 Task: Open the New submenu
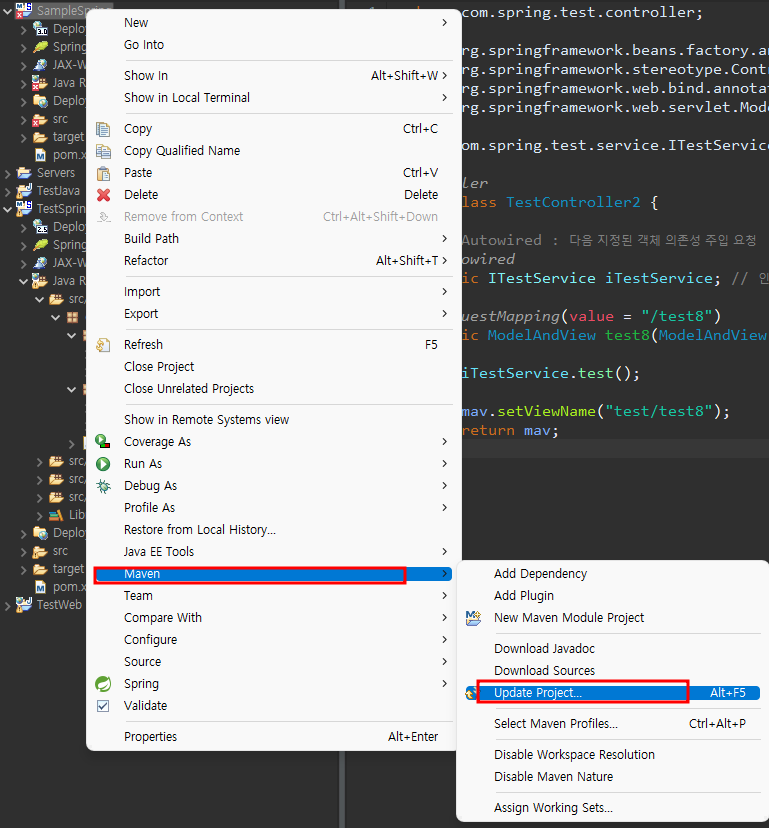pos(274,23)
